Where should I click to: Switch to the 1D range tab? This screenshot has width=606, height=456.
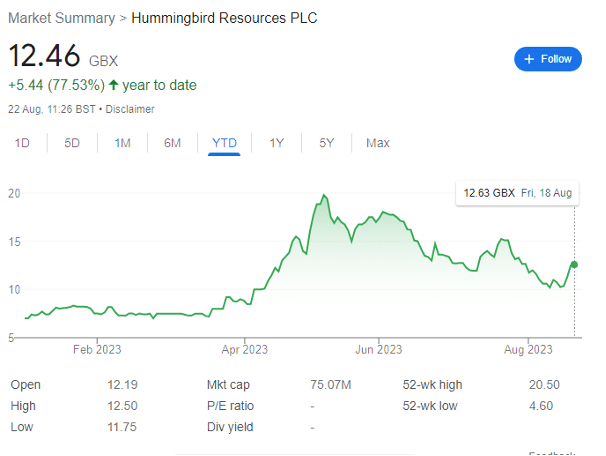click(x=22, y=143)
